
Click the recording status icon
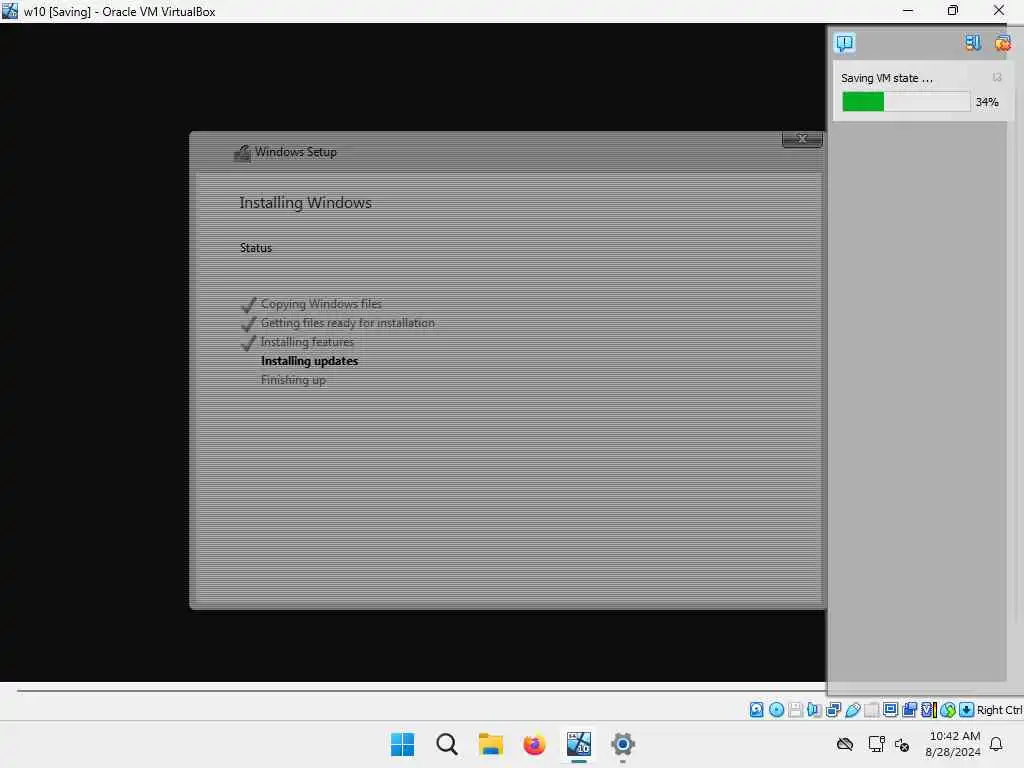coord(909,710)
